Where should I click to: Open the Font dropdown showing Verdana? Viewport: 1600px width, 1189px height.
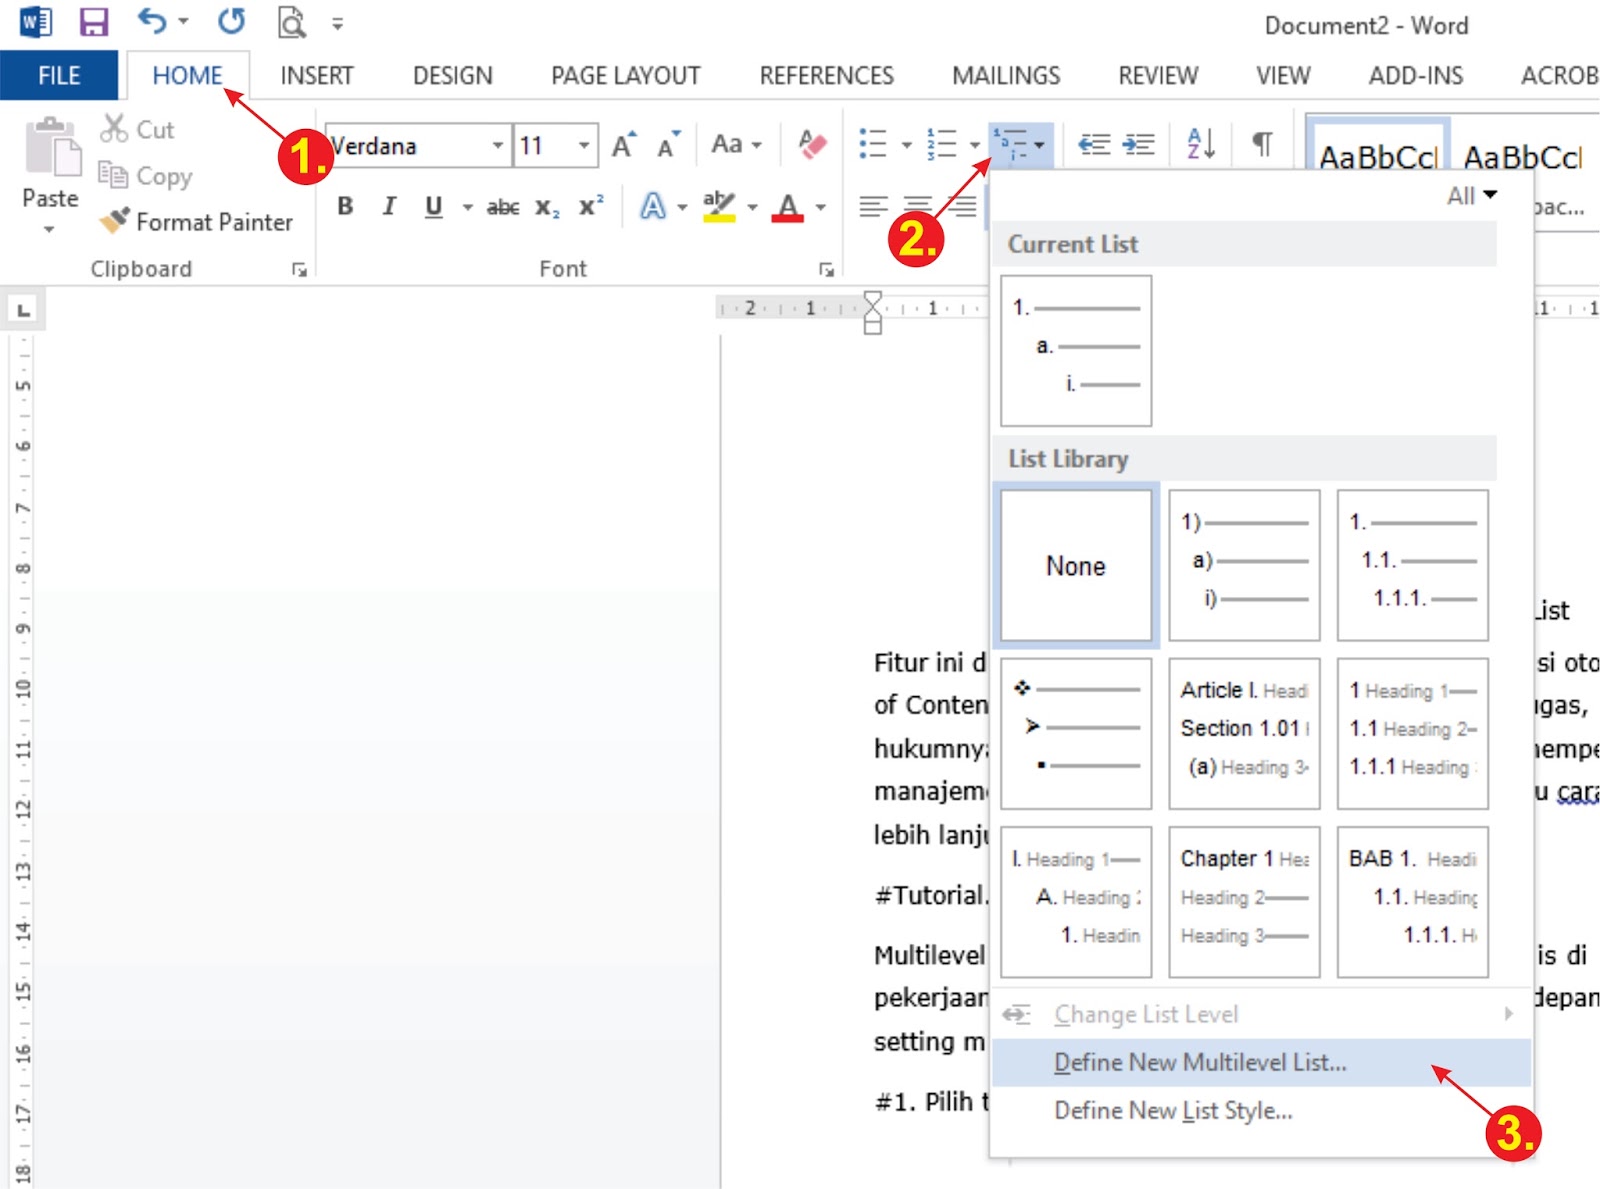[x=500, y=146]
